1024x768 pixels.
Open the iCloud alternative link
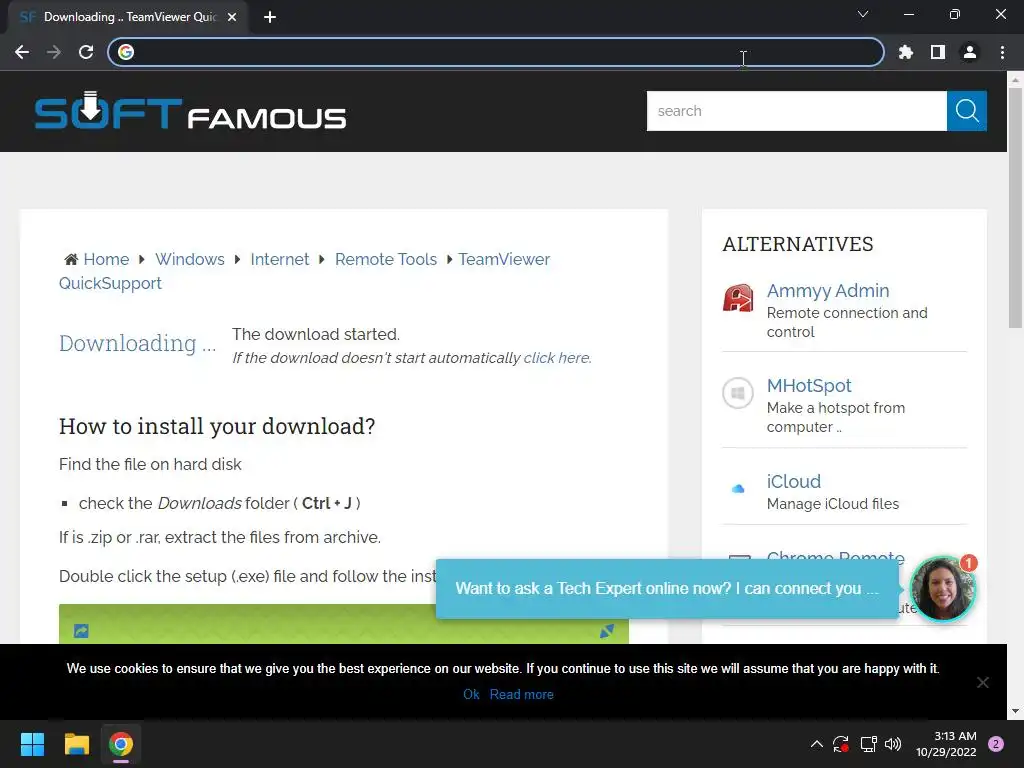[x=793, y=482]
